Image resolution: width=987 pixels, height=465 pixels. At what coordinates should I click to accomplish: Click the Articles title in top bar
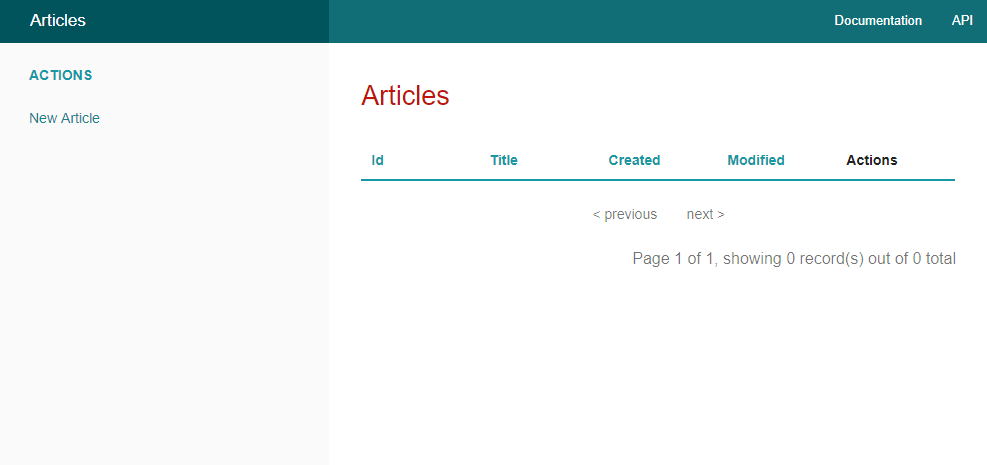pos(58,21)
